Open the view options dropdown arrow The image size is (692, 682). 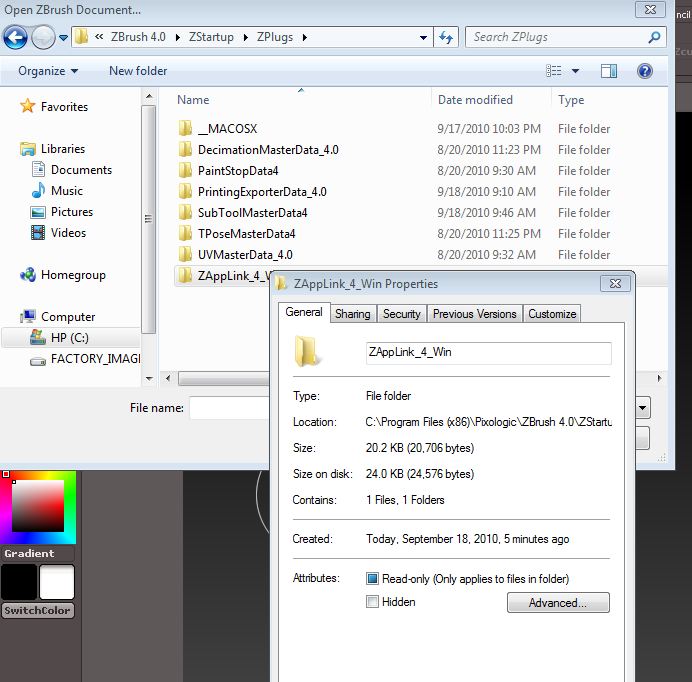point(575,71)
